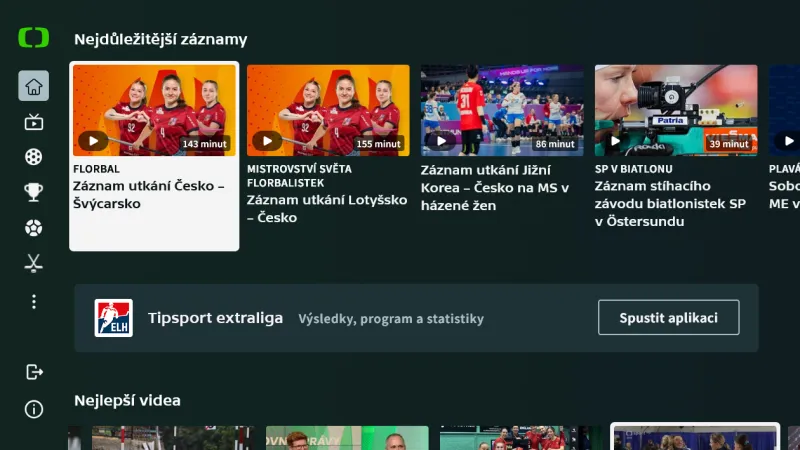Image resolution: width=800 pixels, height=450 pixels.
Task: Click the Nejlepší videa heading
Action: (127, 401)
